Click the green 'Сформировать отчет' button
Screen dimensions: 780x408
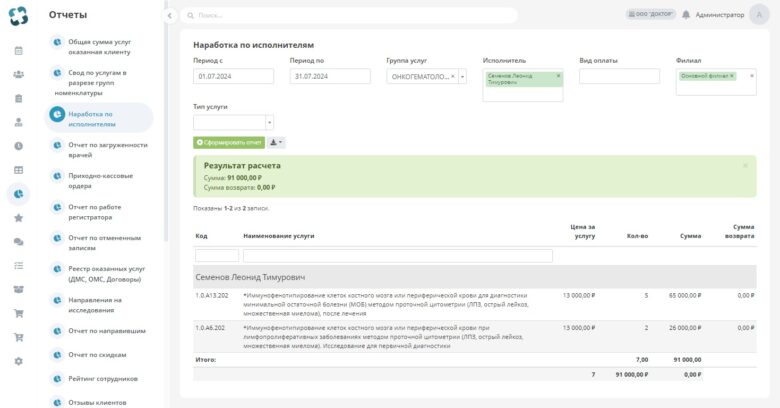tap(229, 142)
